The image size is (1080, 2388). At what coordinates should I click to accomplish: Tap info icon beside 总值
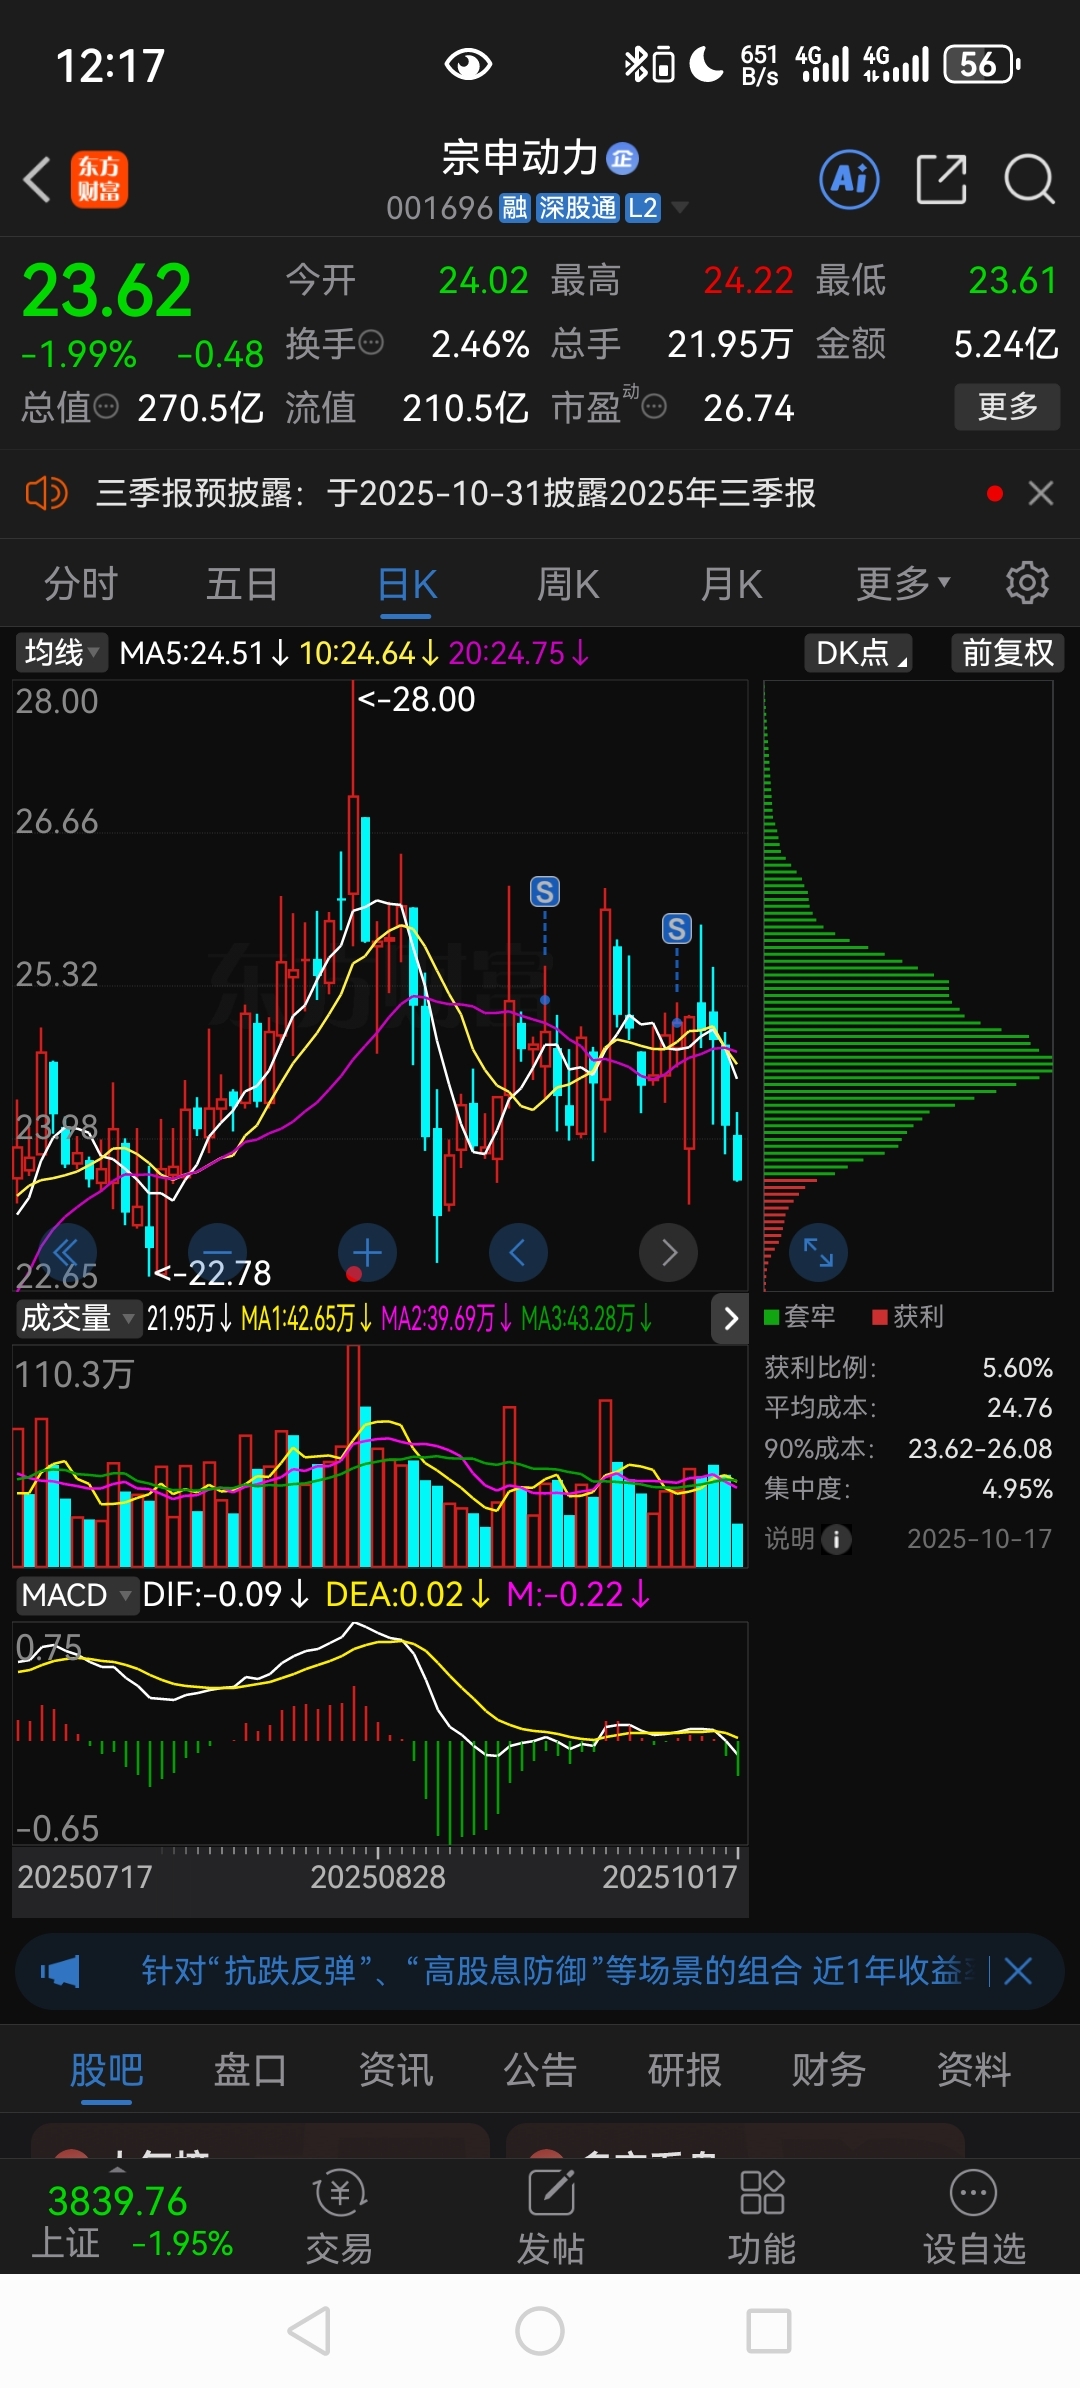pos(106,407)
